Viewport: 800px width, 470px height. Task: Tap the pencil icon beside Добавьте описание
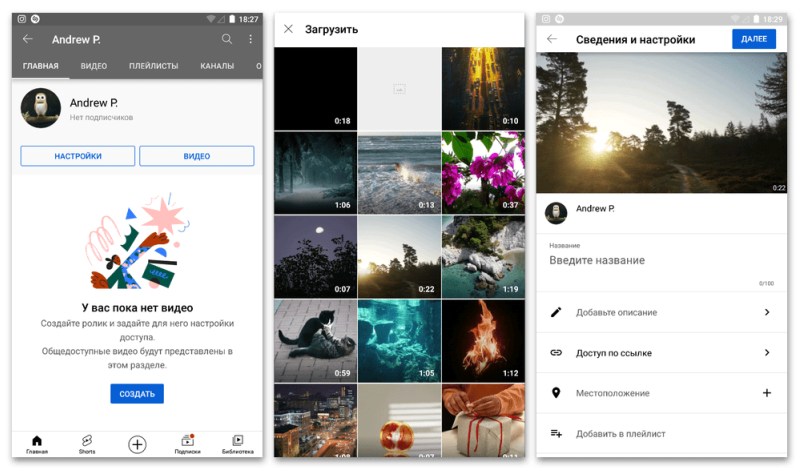[x=556, y=312]
